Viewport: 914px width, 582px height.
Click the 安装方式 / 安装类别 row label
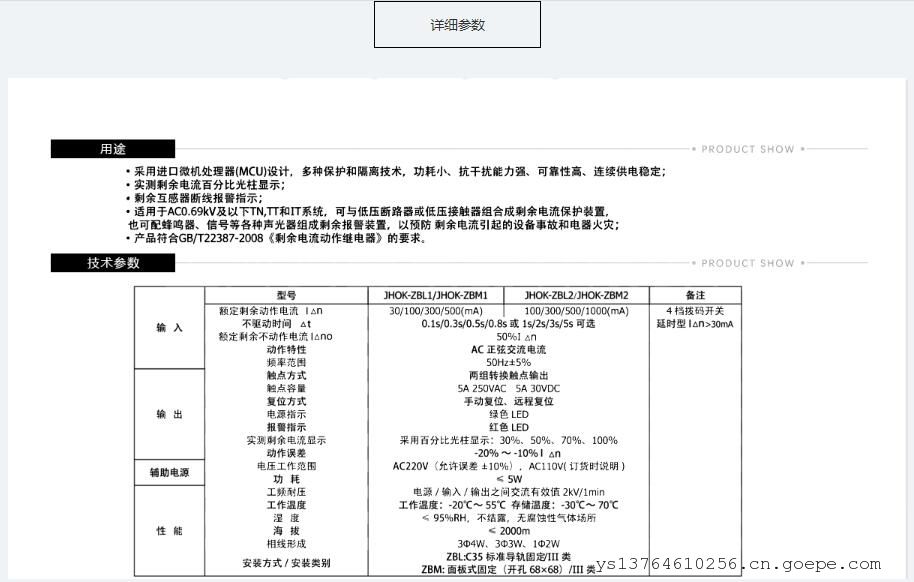coord(287,563)
